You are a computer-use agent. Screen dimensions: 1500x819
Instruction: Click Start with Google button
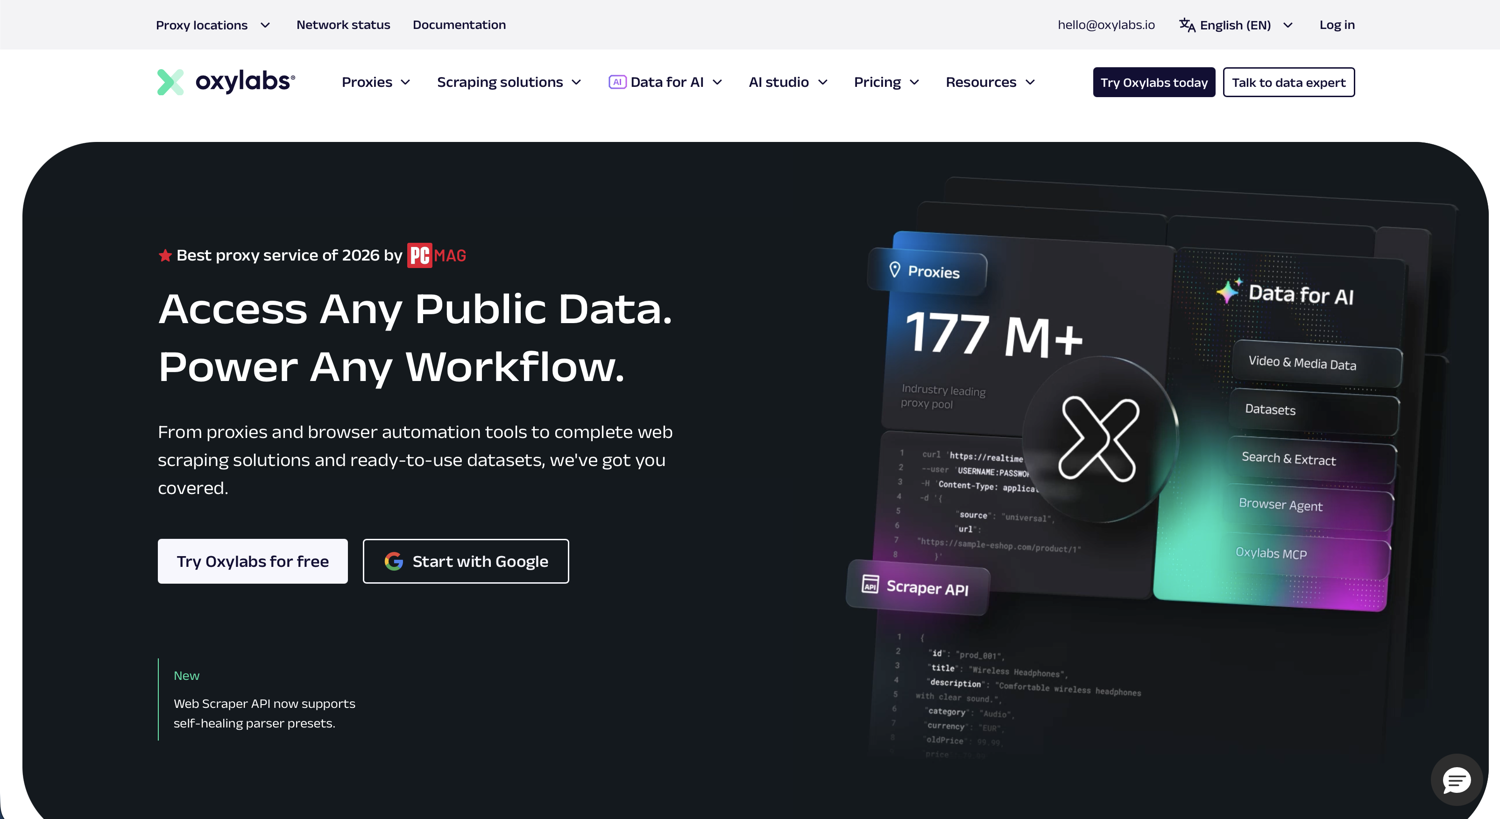466,561
